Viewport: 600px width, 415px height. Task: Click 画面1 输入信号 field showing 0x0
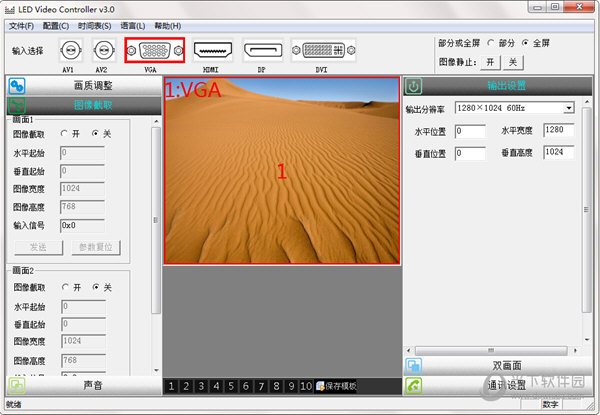tap(82, 226)
